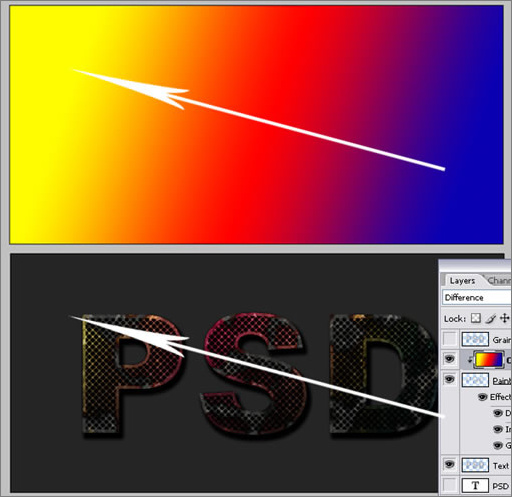This screenshot has height=497, width=512.
Task: Click the underlined Paint layer name
Action: coord(502,381)
